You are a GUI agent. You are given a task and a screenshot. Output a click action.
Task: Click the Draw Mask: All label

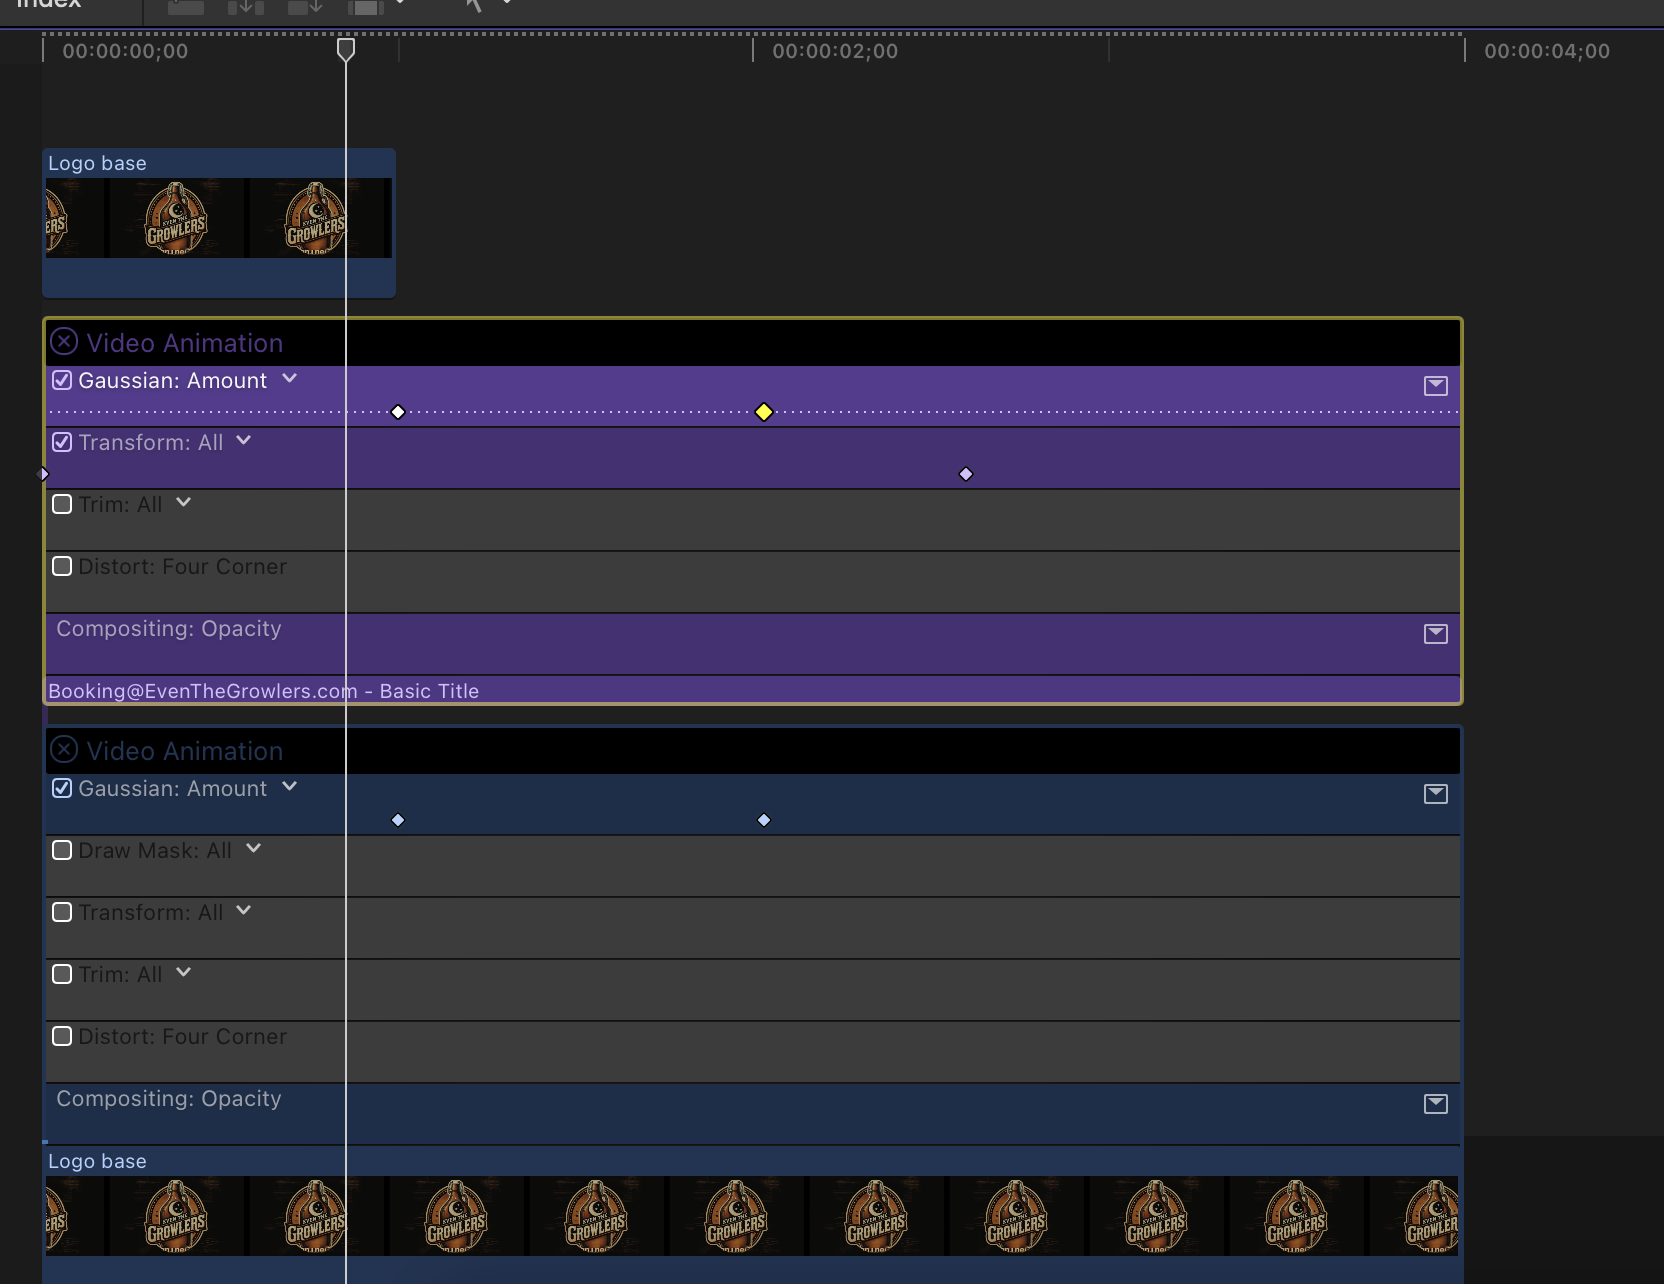pyautogui.click(x=155, y=851)
